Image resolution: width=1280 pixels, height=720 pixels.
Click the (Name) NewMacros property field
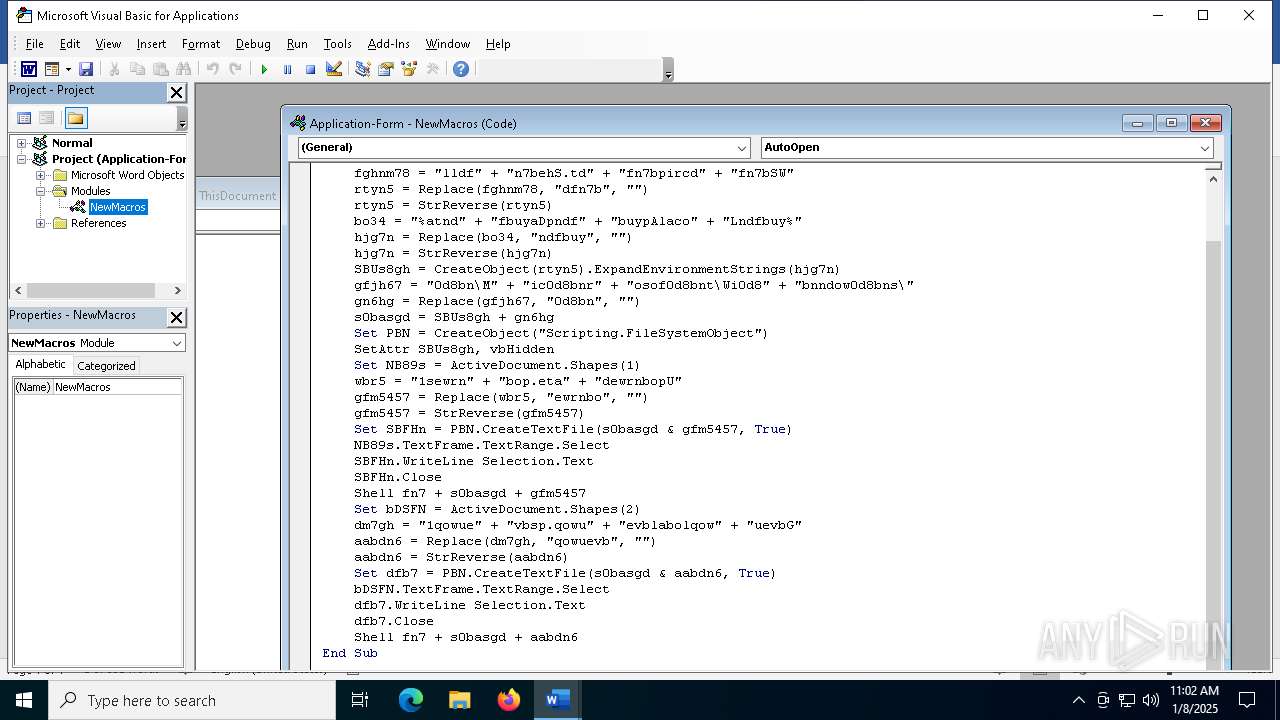point(97,387)
